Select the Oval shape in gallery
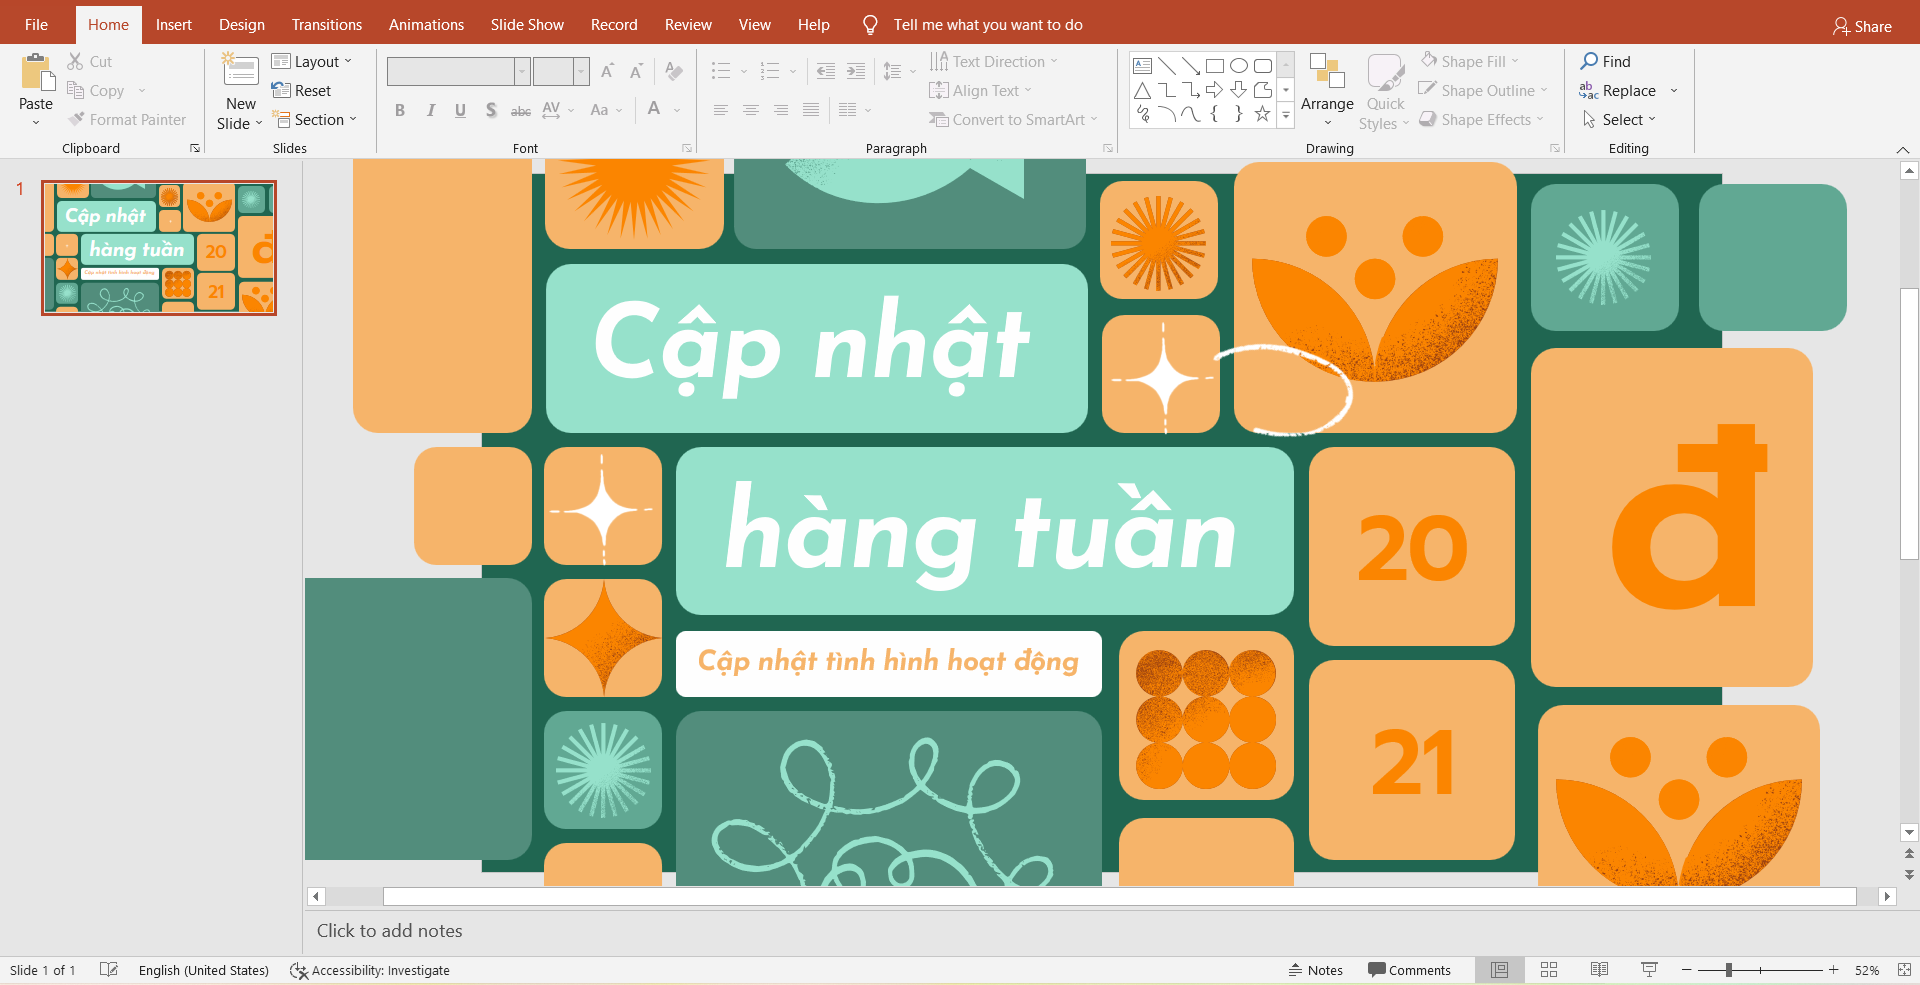Viewport: 1920px width, 985px height. (1239, 66)
